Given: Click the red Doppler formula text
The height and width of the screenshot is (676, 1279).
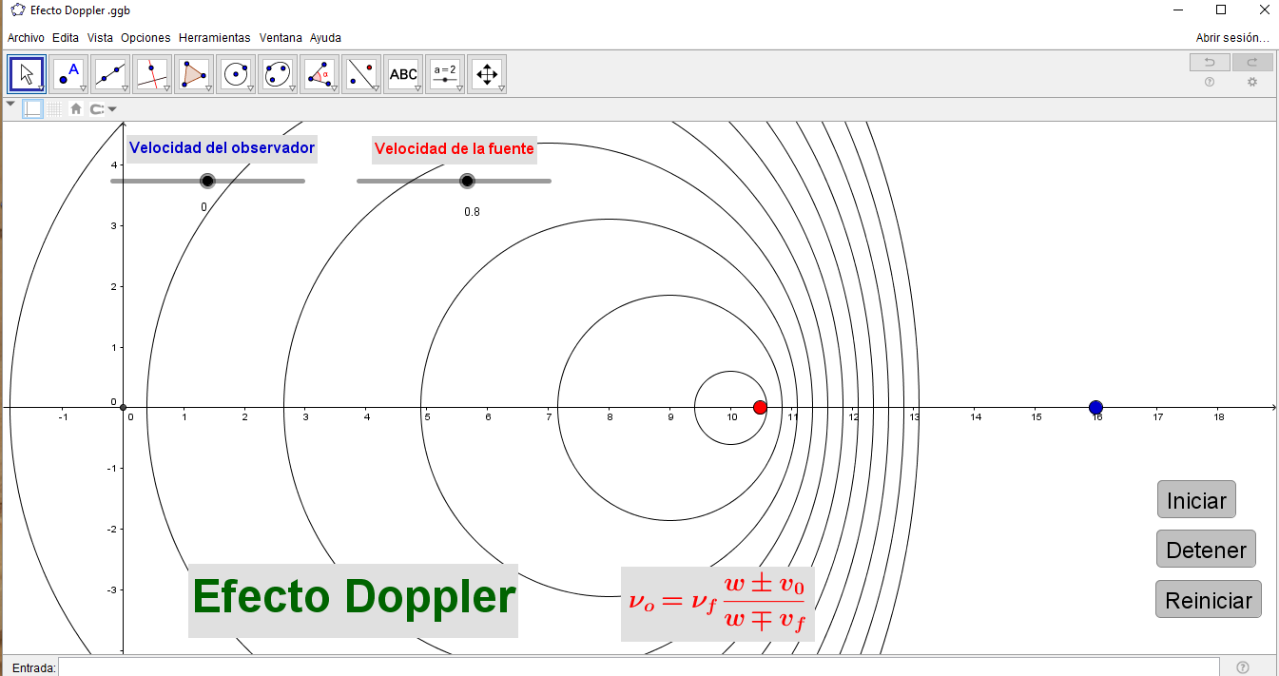Looking at the screenshot, I should click(x=719, y=604).
